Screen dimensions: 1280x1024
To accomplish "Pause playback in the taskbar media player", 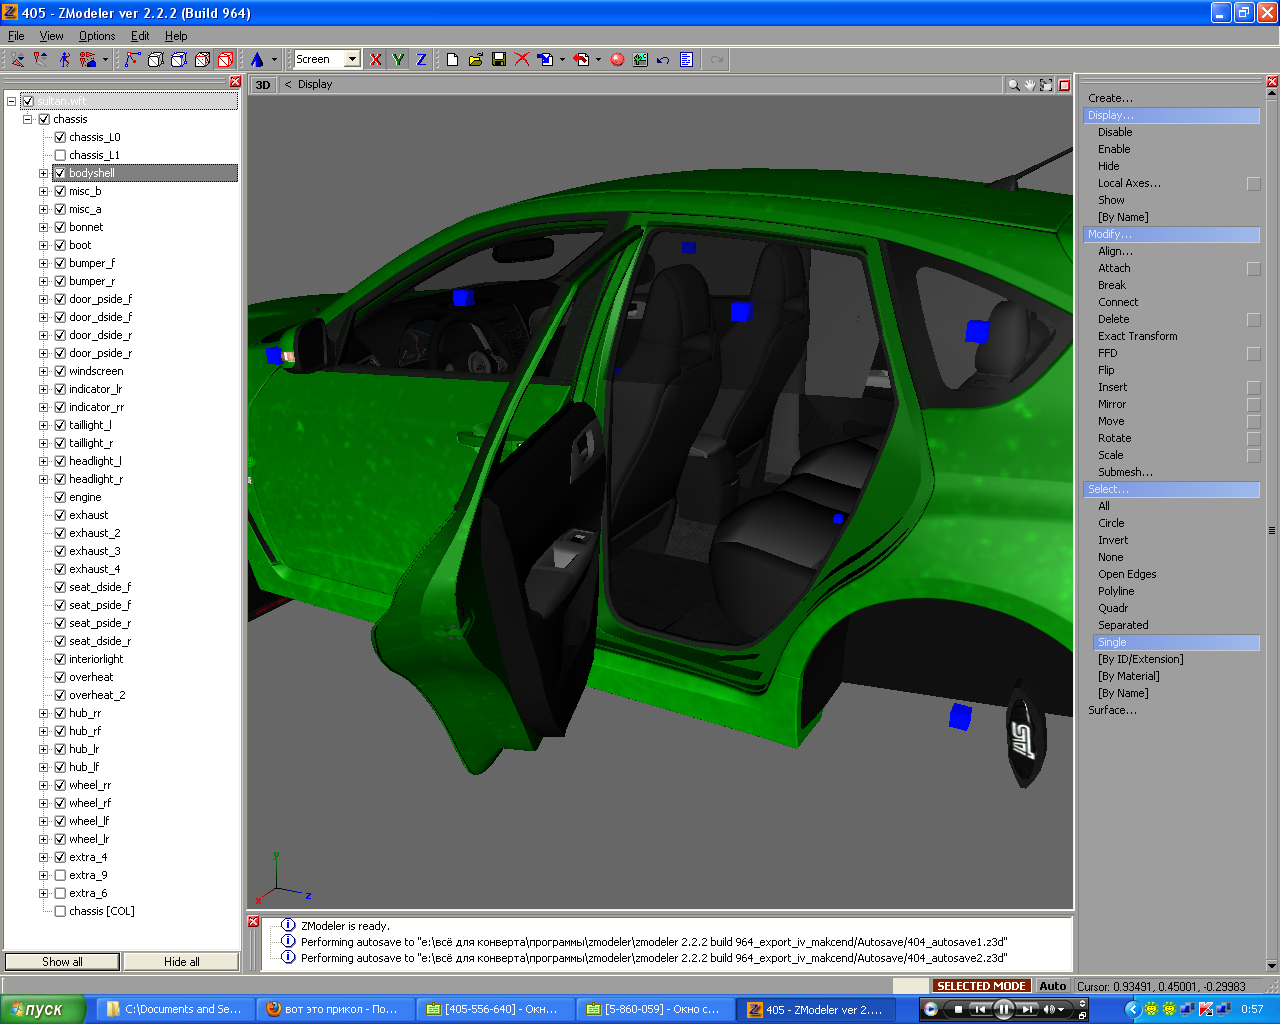I will tap(1004, 1009).
